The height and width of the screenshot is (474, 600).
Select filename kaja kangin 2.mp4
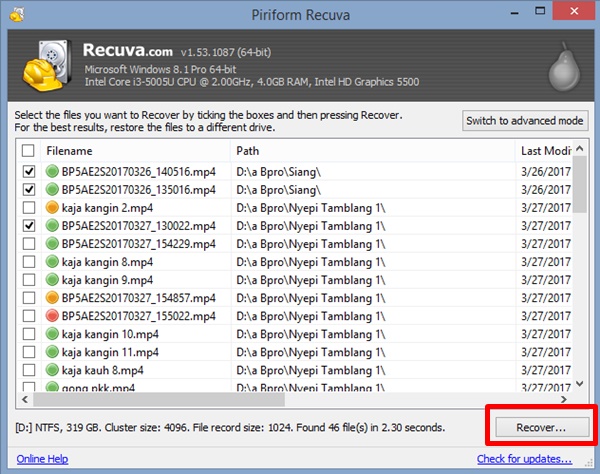coord(107,208)
